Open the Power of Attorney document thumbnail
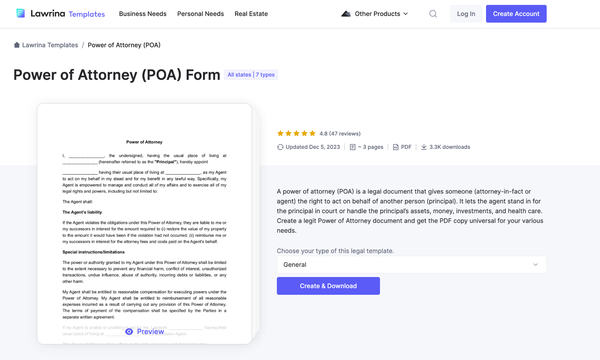The height and width of the screenshot is (360, 600). point(144,223)
